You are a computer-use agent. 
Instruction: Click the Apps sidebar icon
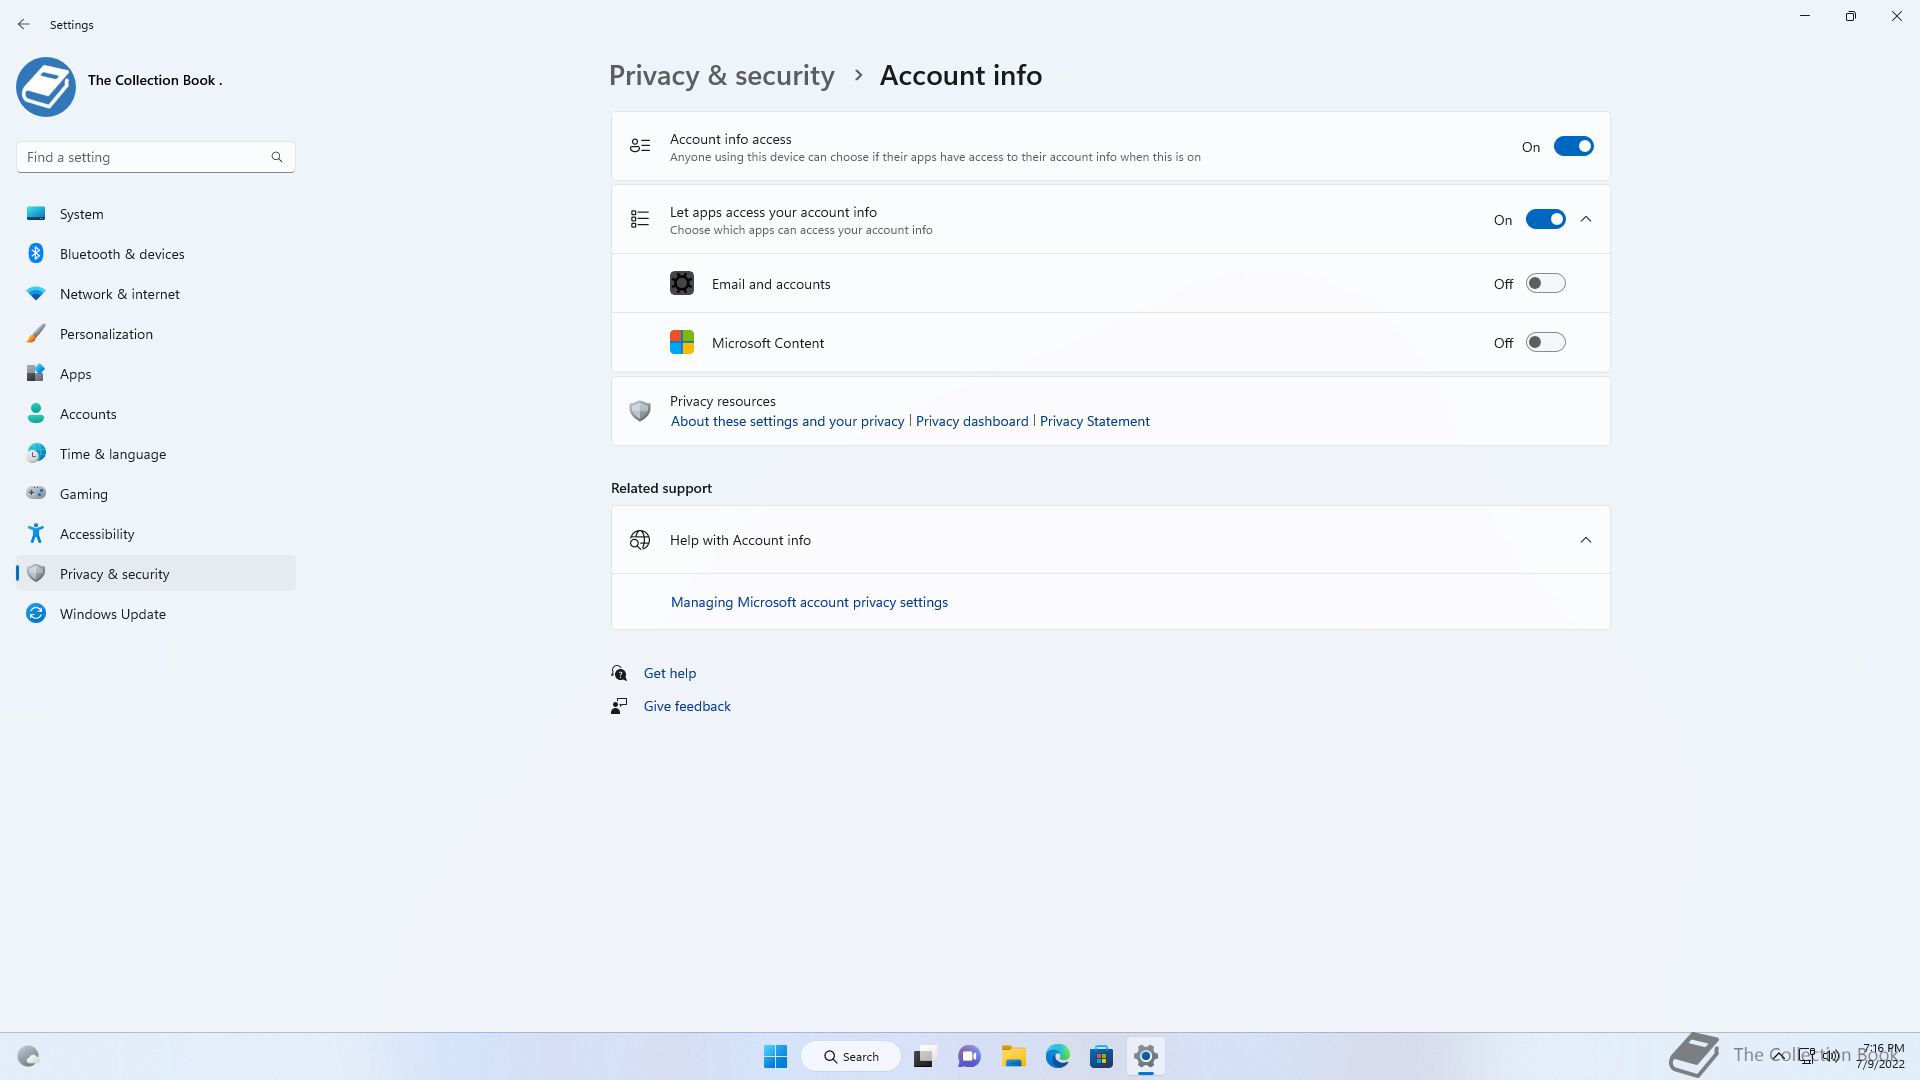coord(36,373)
